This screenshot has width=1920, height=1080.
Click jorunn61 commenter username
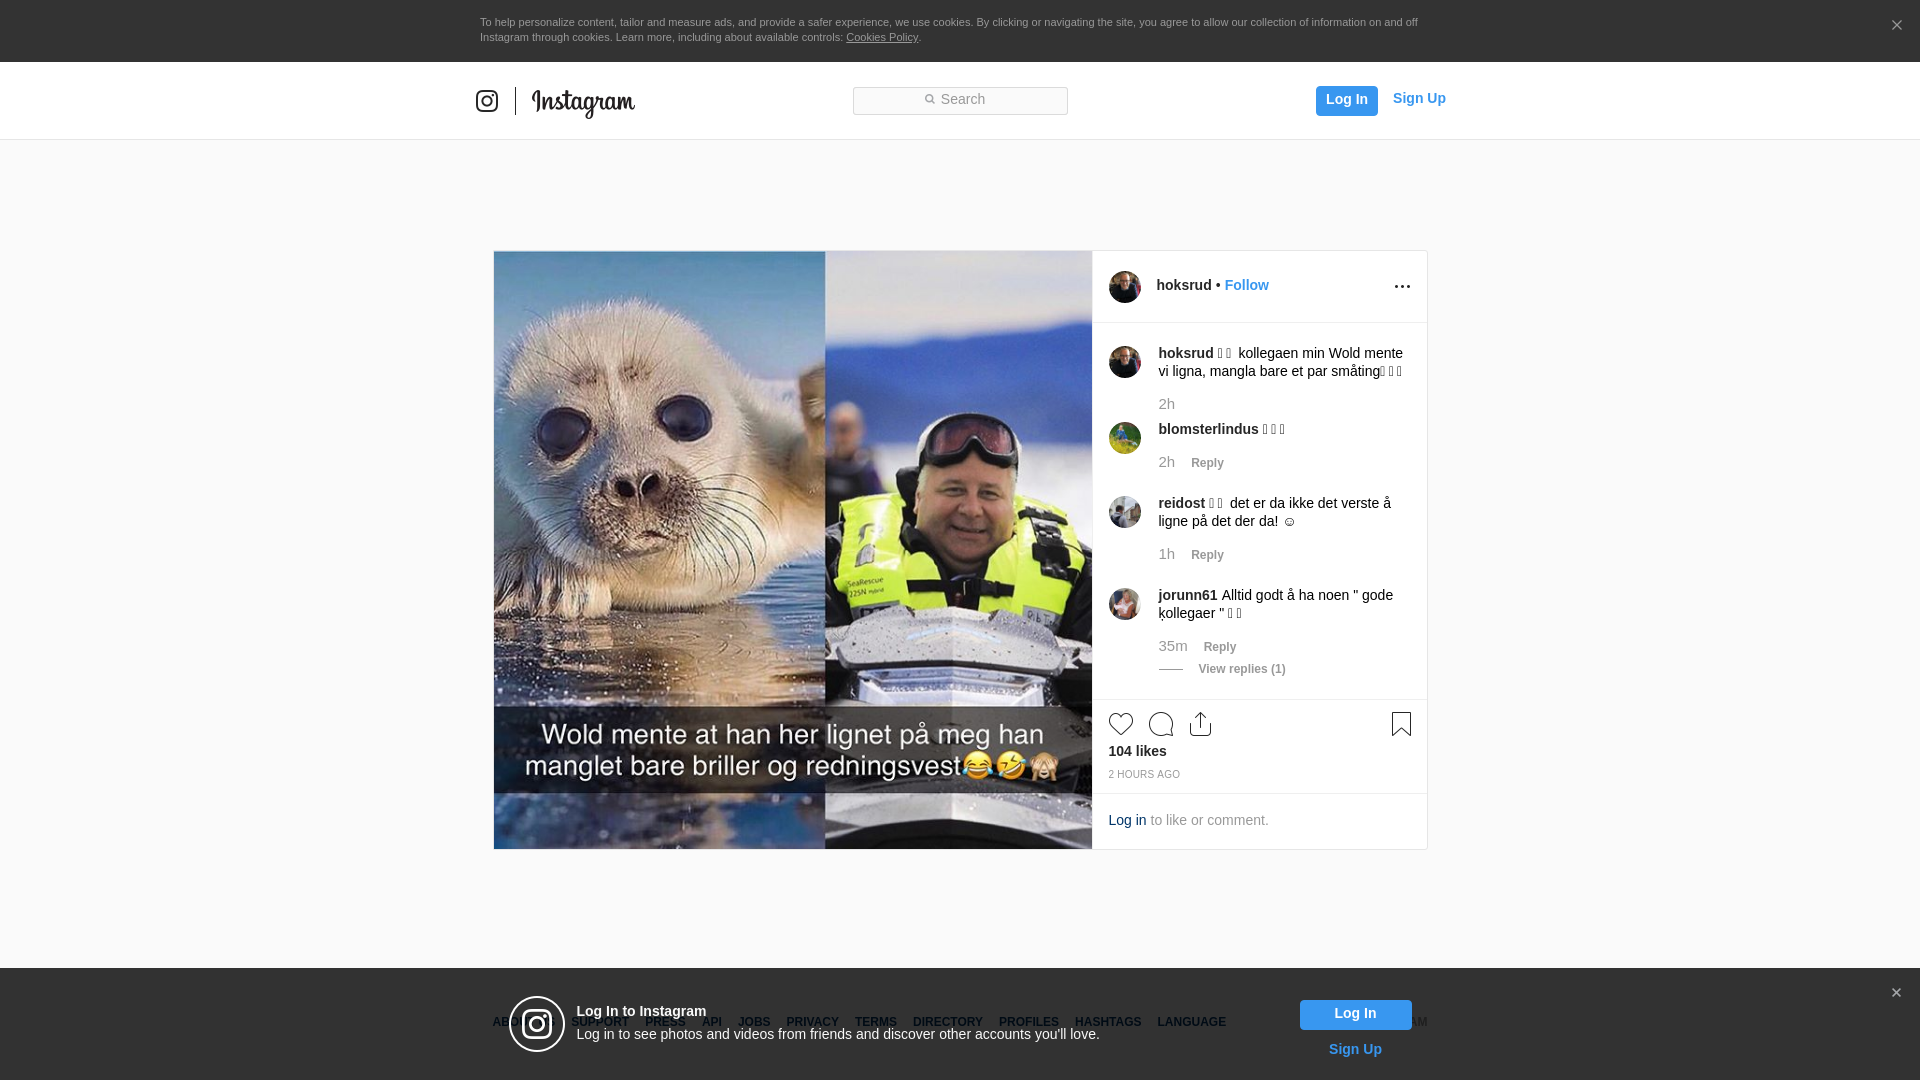1188,595
